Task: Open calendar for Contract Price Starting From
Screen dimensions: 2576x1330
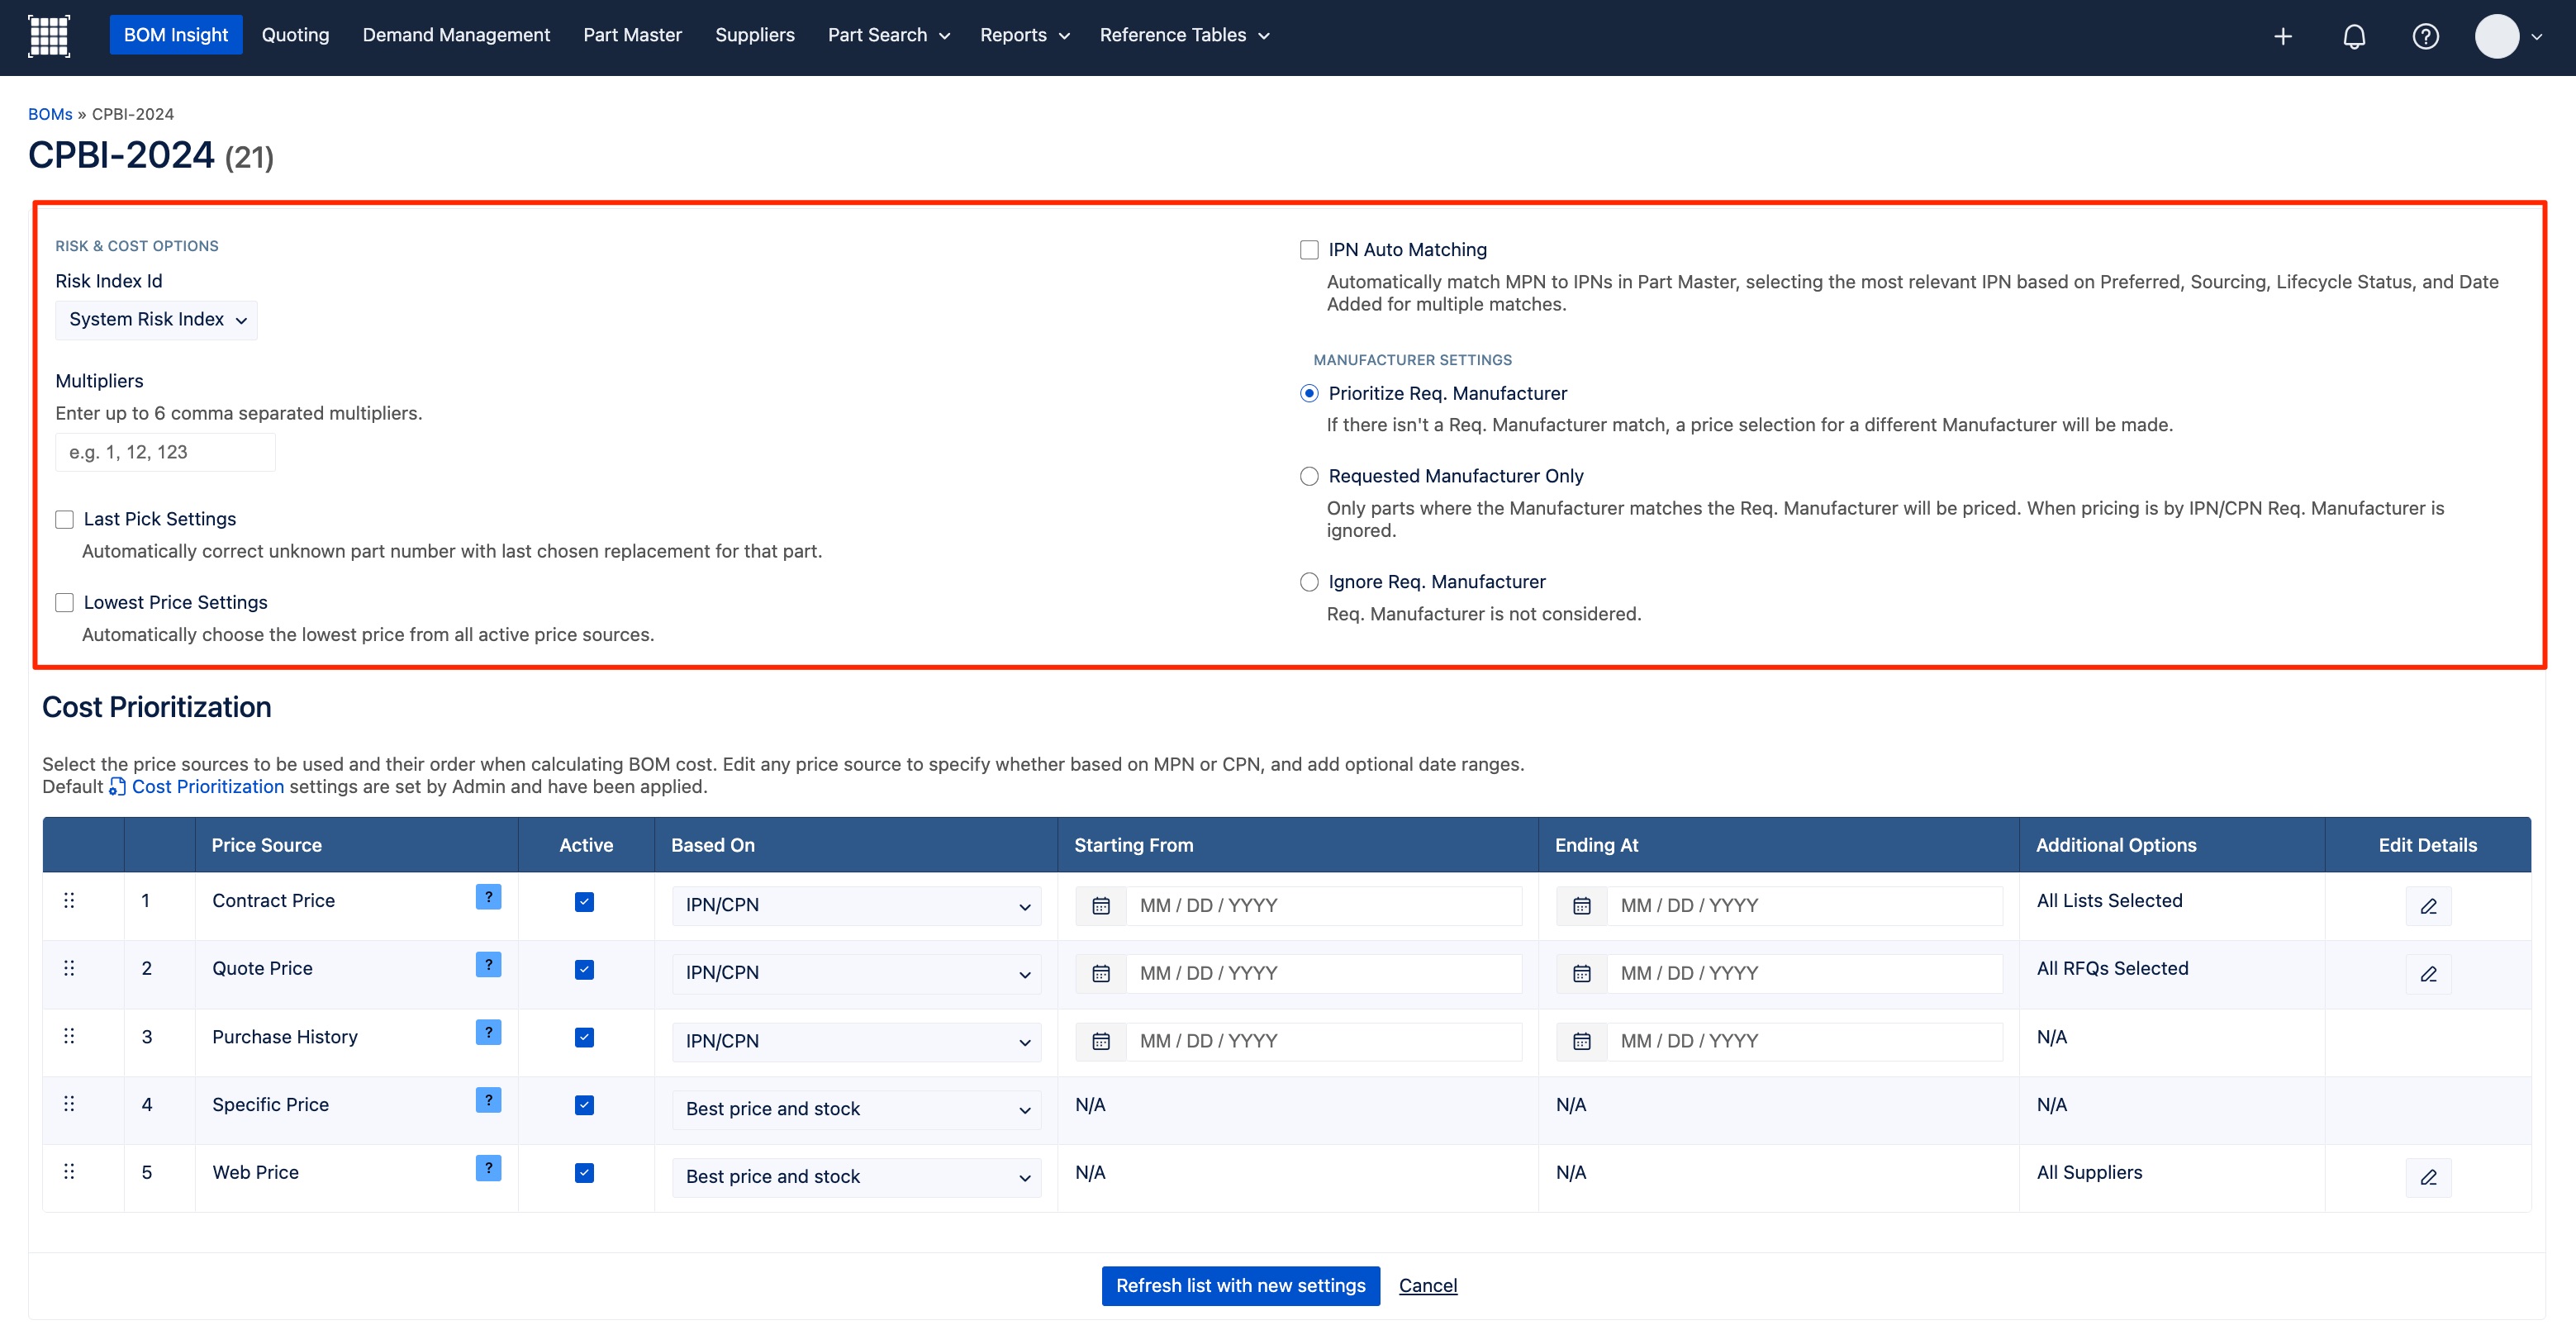Action: tap(1101, 906)
